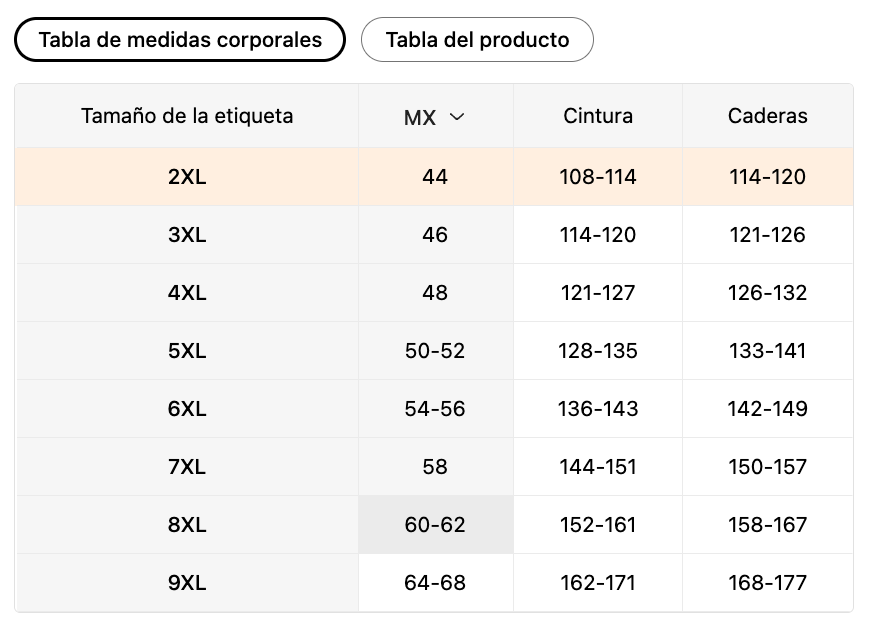Click the Cintura column header
876x626 pixels.
click(x=598, y=116)
